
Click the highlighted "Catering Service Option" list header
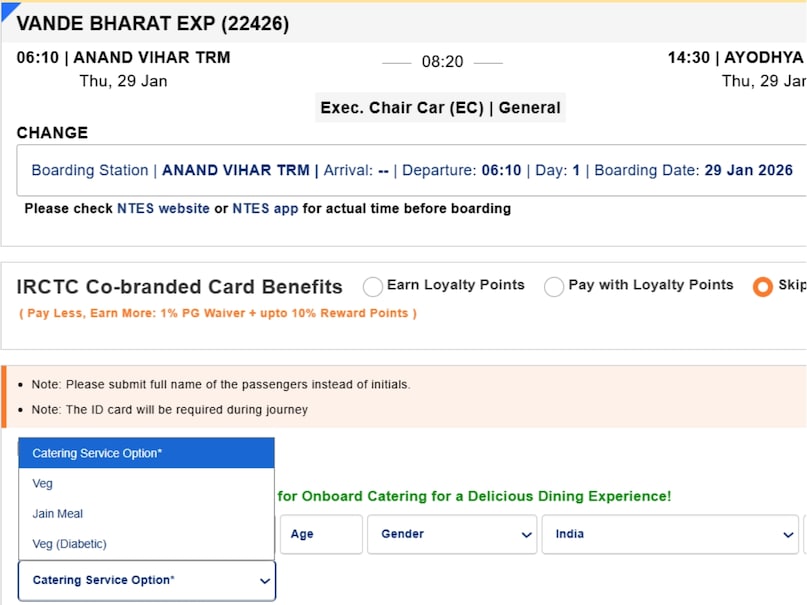[146, 453]
